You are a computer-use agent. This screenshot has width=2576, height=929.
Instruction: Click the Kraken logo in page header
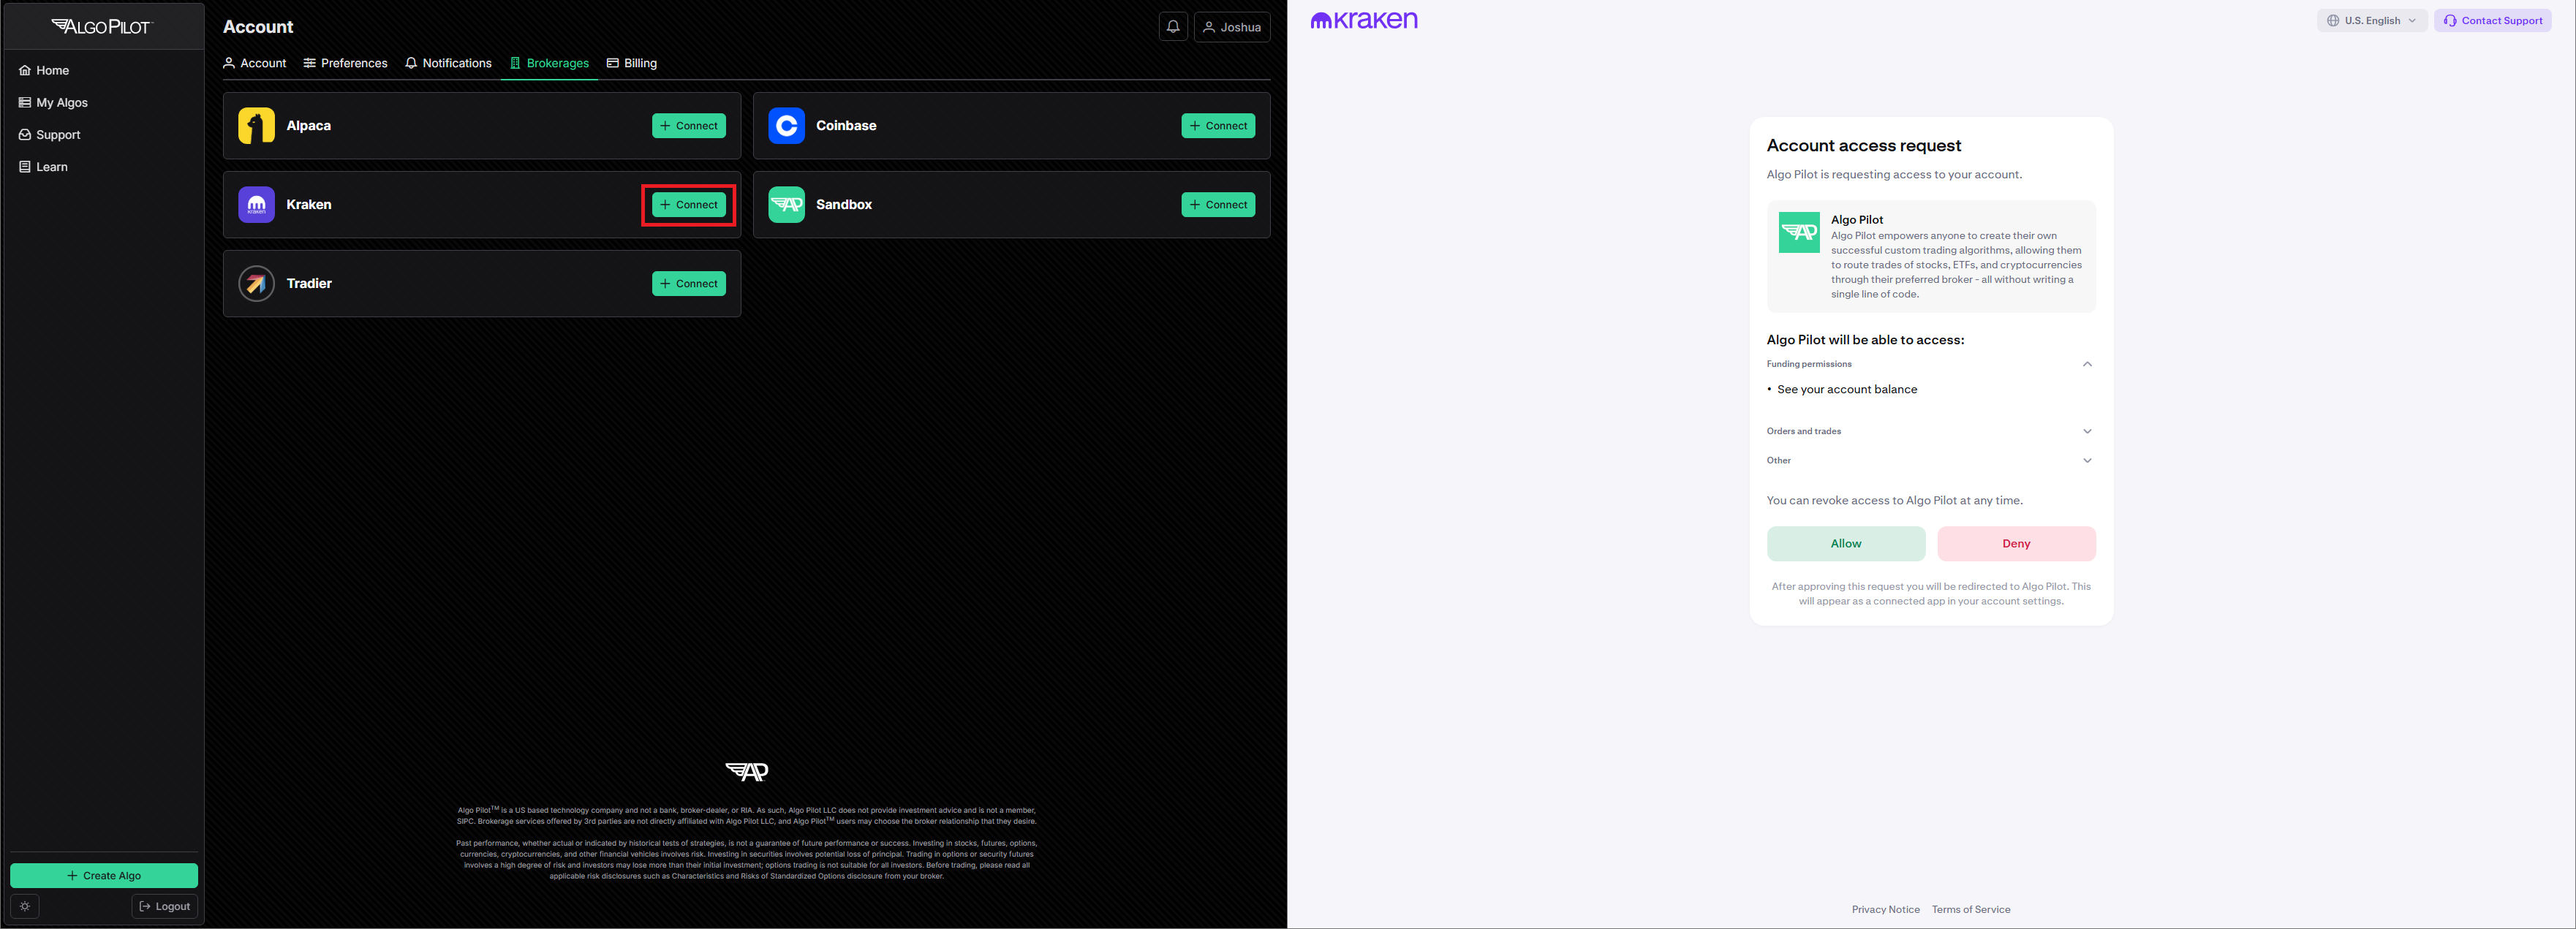[x=1363, y=20]
